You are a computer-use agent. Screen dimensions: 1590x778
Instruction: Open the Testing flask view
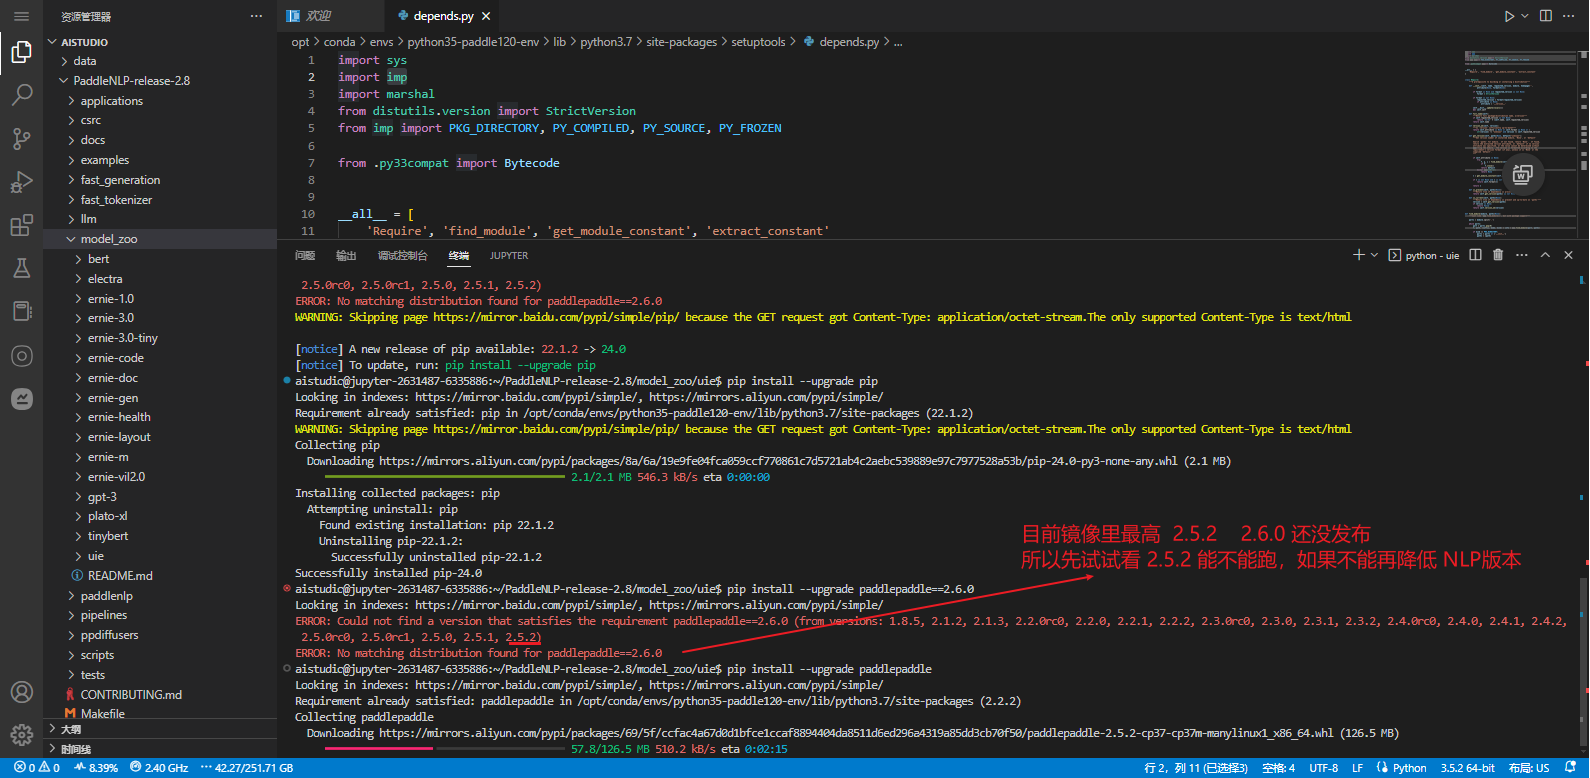(x=21, y=268)
